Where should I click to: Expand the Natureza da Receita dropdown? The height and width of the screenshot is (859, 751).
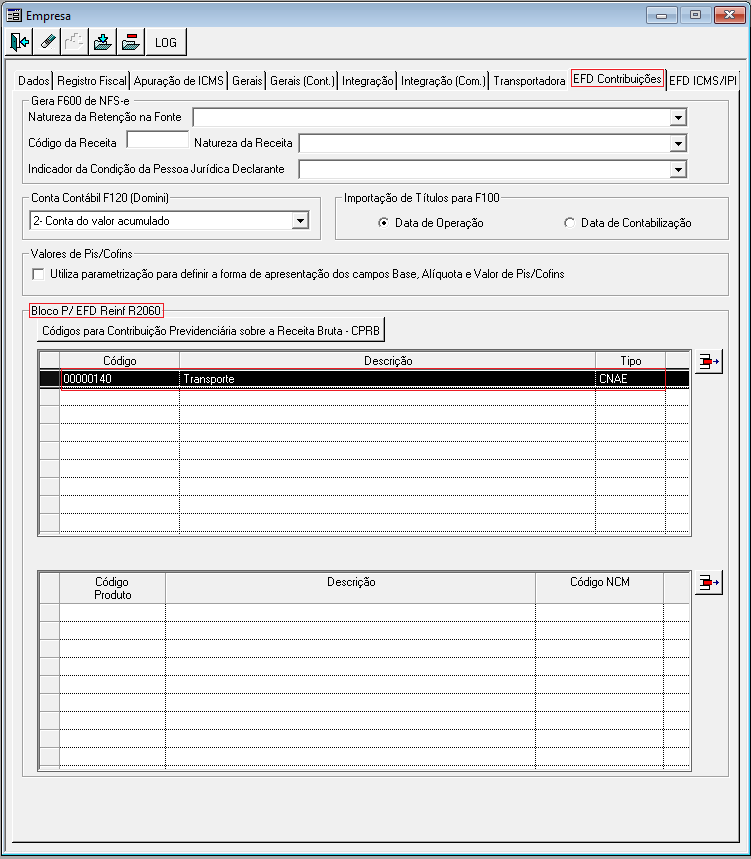[678, 144]
